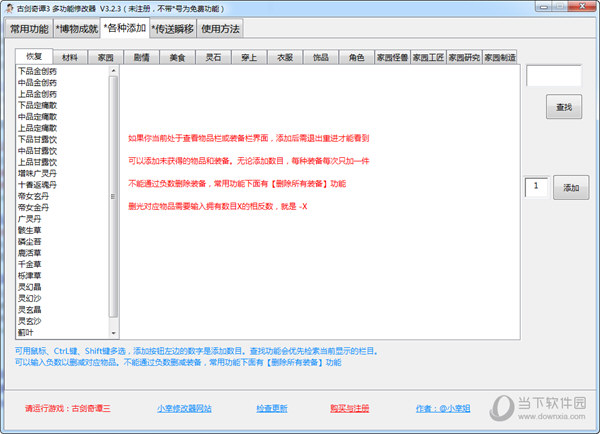Viewport: 600px width, 434px height.
Task: Switch to the 饰品 category tab
Action: (x=321, y=57)
